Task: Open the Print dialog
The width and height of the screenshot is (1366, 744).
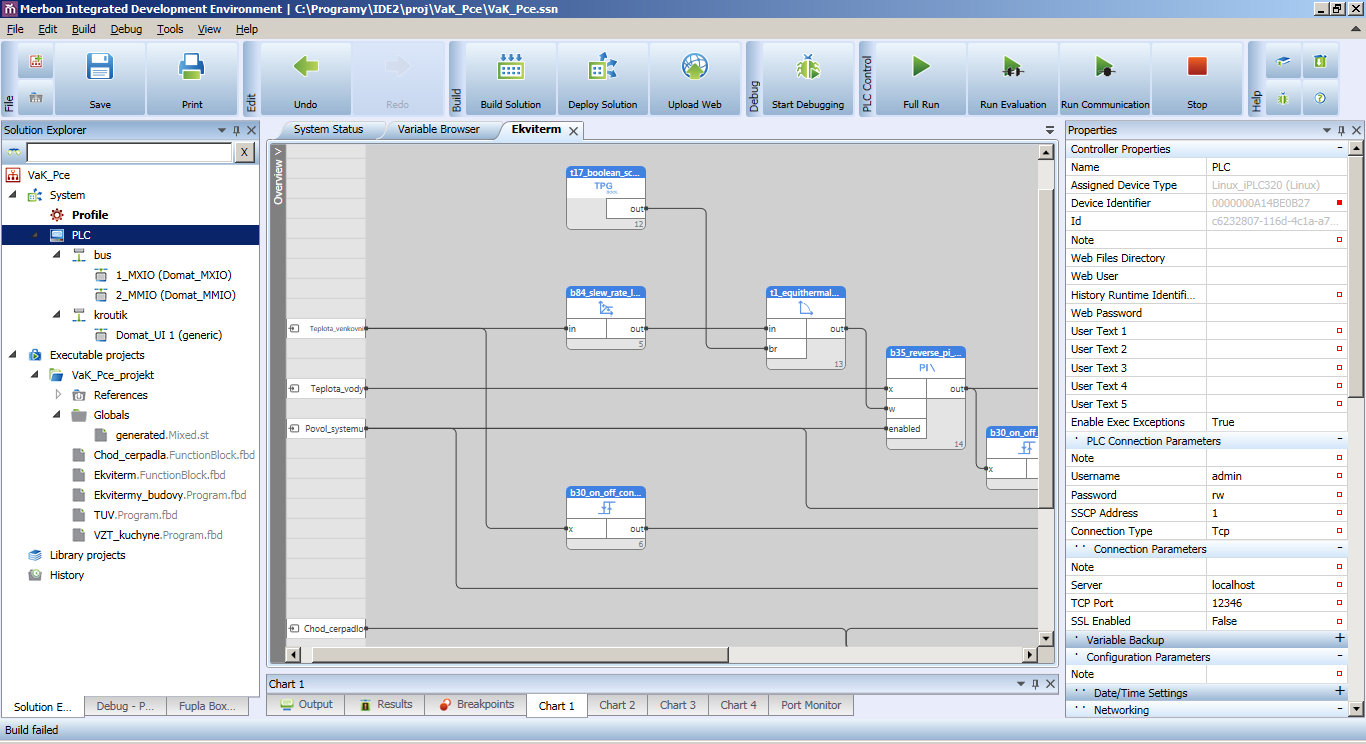Action: click(x=193, y=78)
